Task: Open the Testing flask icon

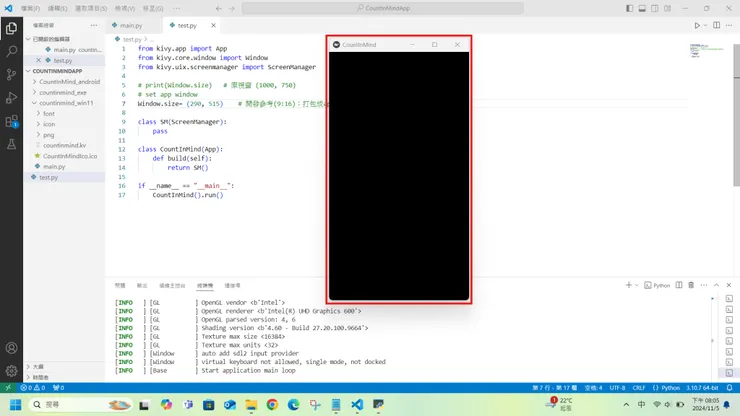Action: coord(11,145)
